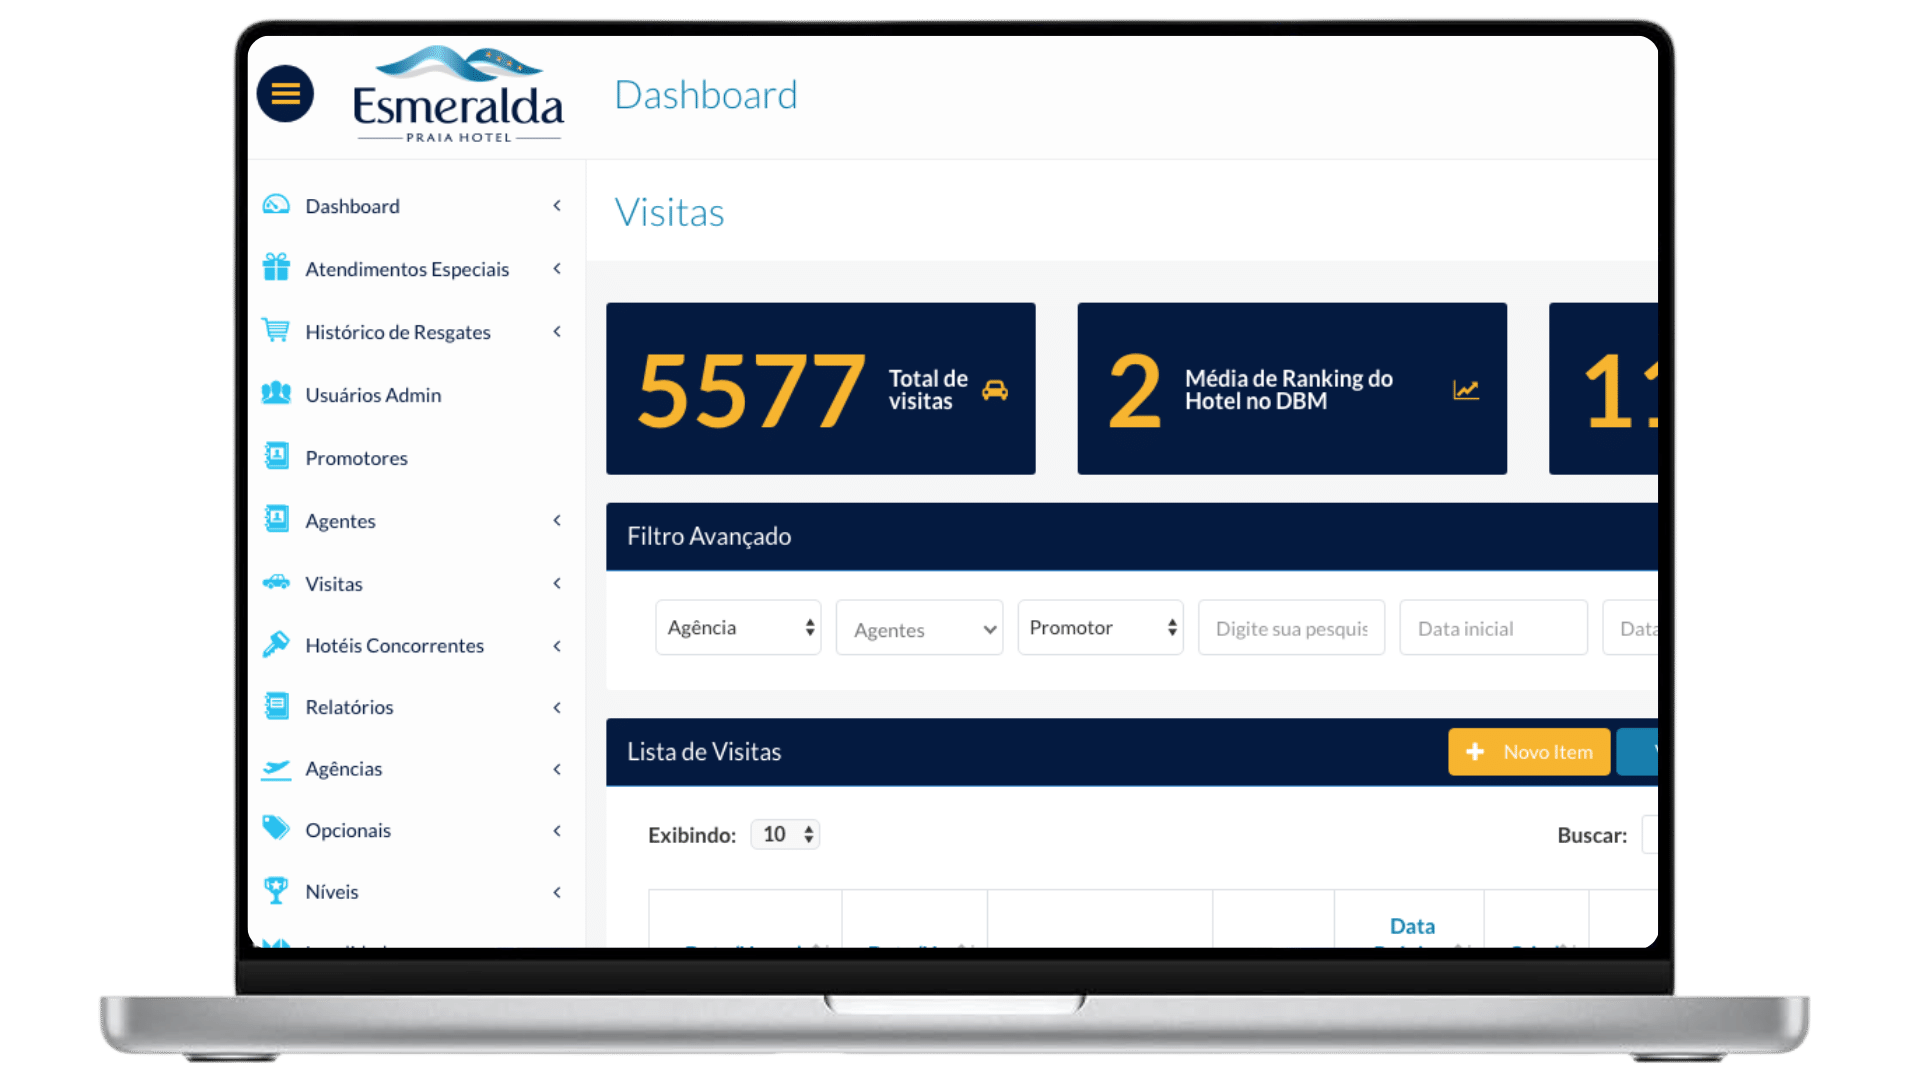Click car icon in Total de visitas card
Screen dimensions: 1920x1080
pyautogui.click(x=995, y=390)
